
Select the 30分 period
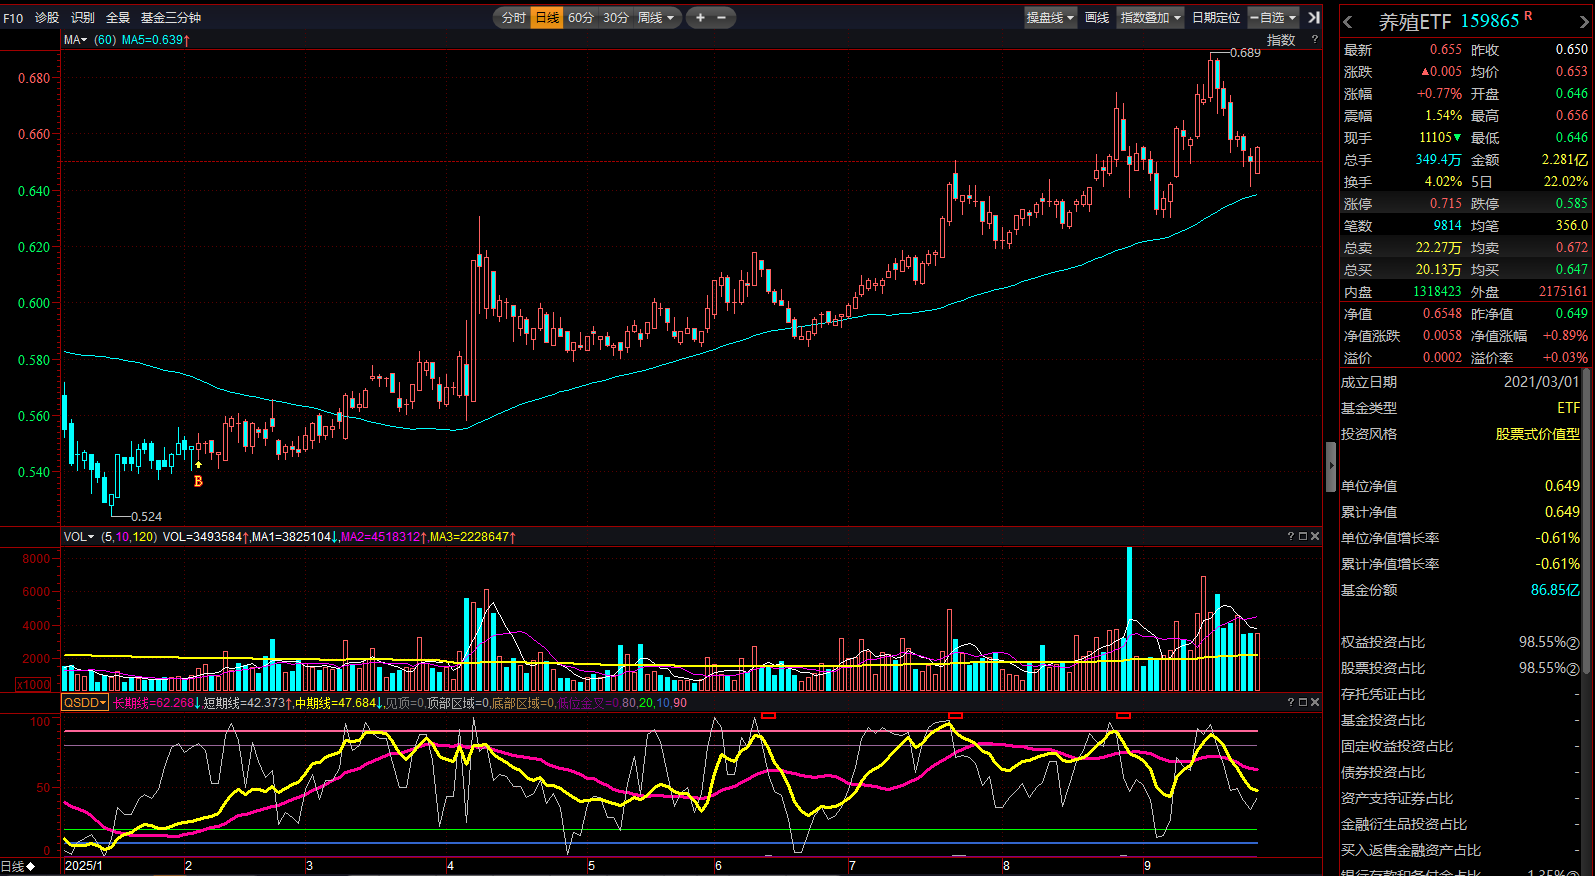616,18
